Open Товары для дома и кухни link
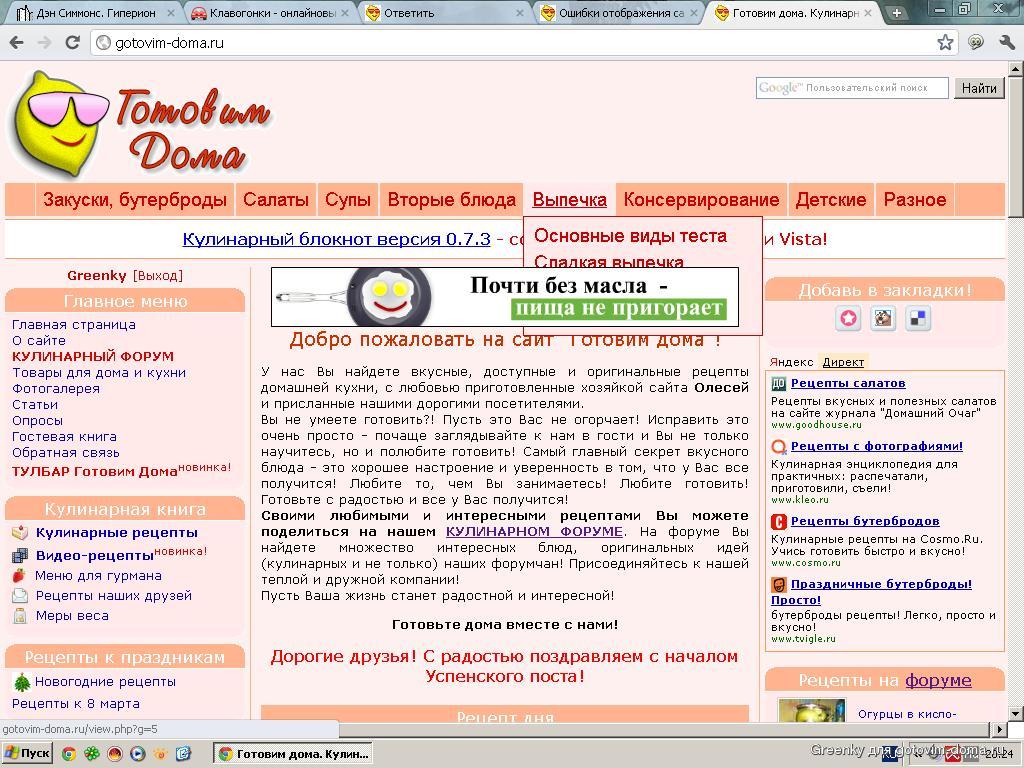This screenshot has width=1024, height=768. pos(99,373)
